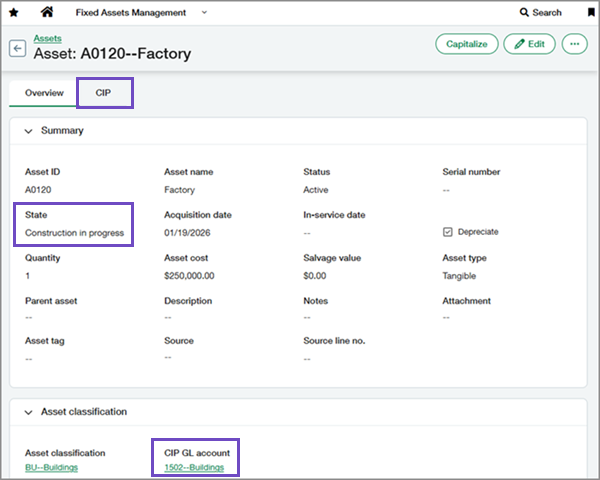Open the BU--Buildings classification link

point(51,467)
